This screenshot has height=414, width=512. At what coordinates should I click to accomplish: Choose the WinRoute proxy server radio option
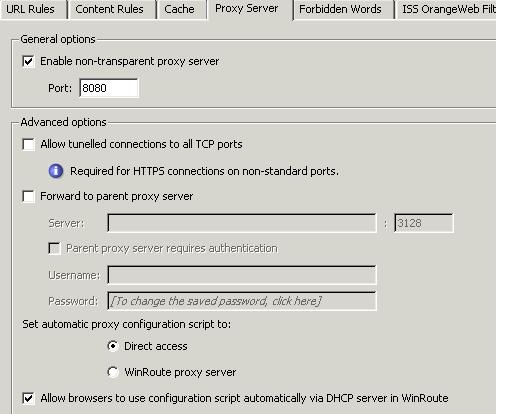[x=113, y=372]
